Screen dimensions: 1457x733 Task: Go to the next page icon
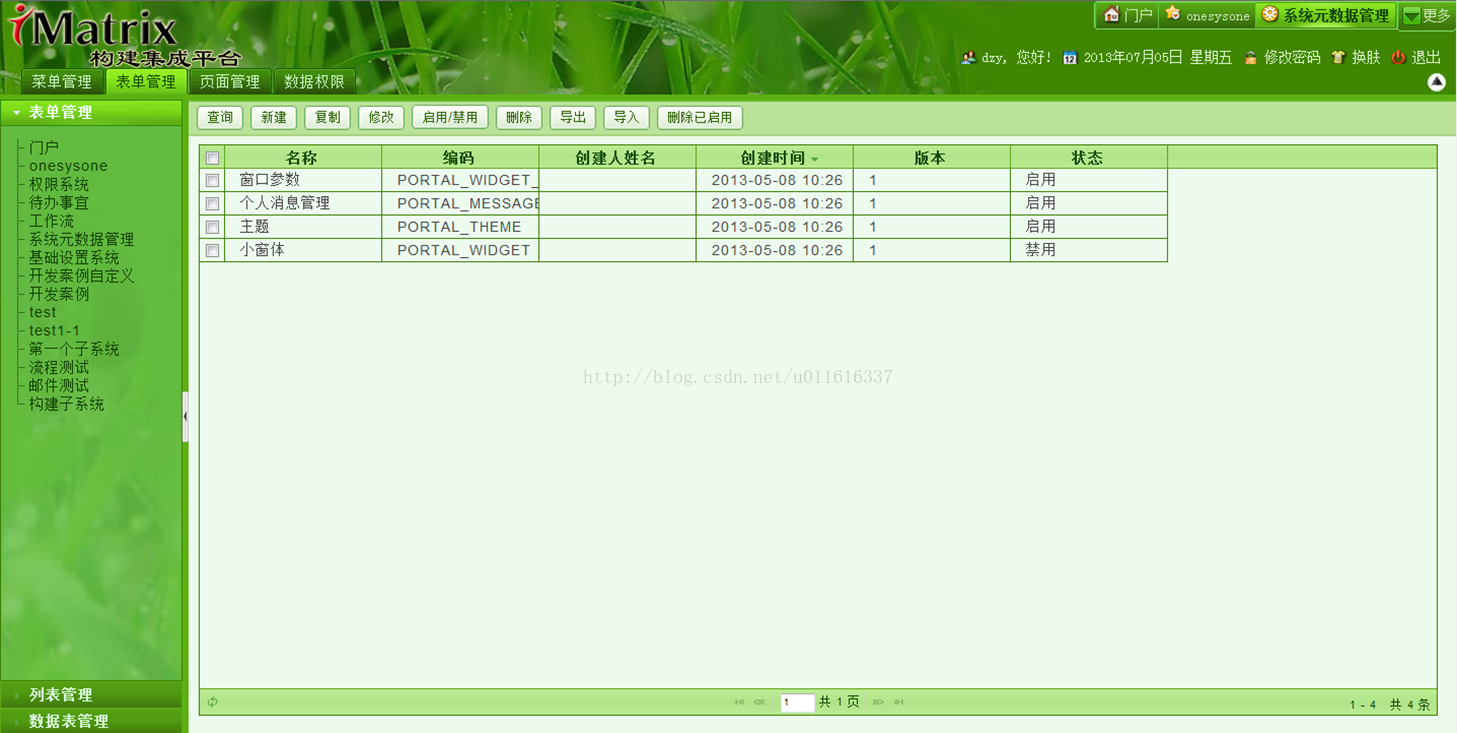point(878,702)
